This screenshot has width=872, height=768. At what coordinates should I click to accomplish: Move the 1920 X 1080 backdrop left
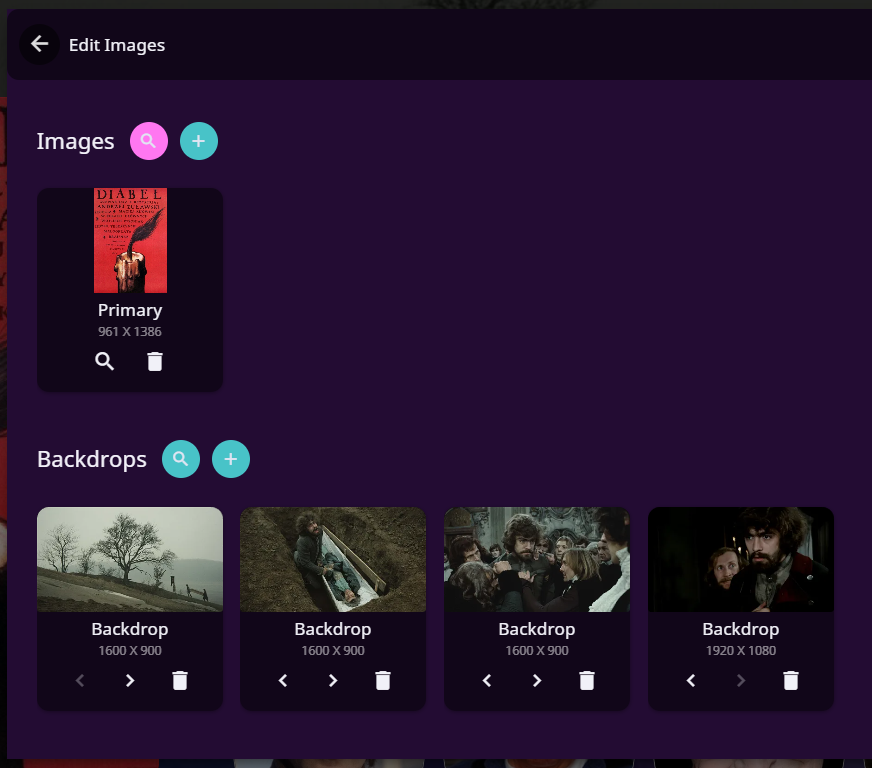(691, 681)
